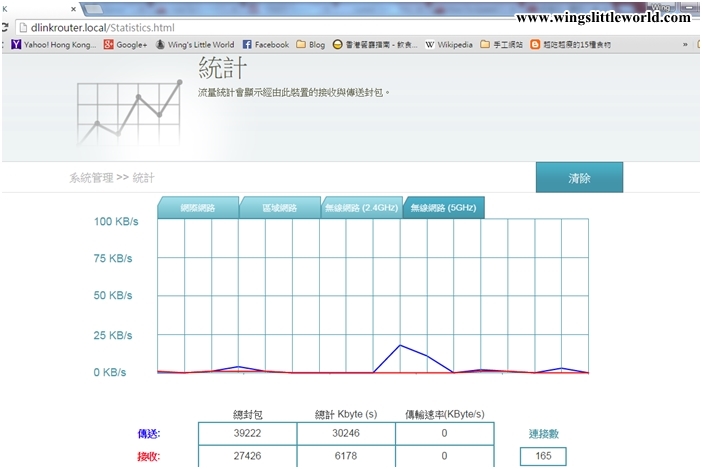The height and width of the screenshot is (469, 702).
Task: Open the Blog bookmarks folder
Action: pyautogui.click(x=310, y=45)
